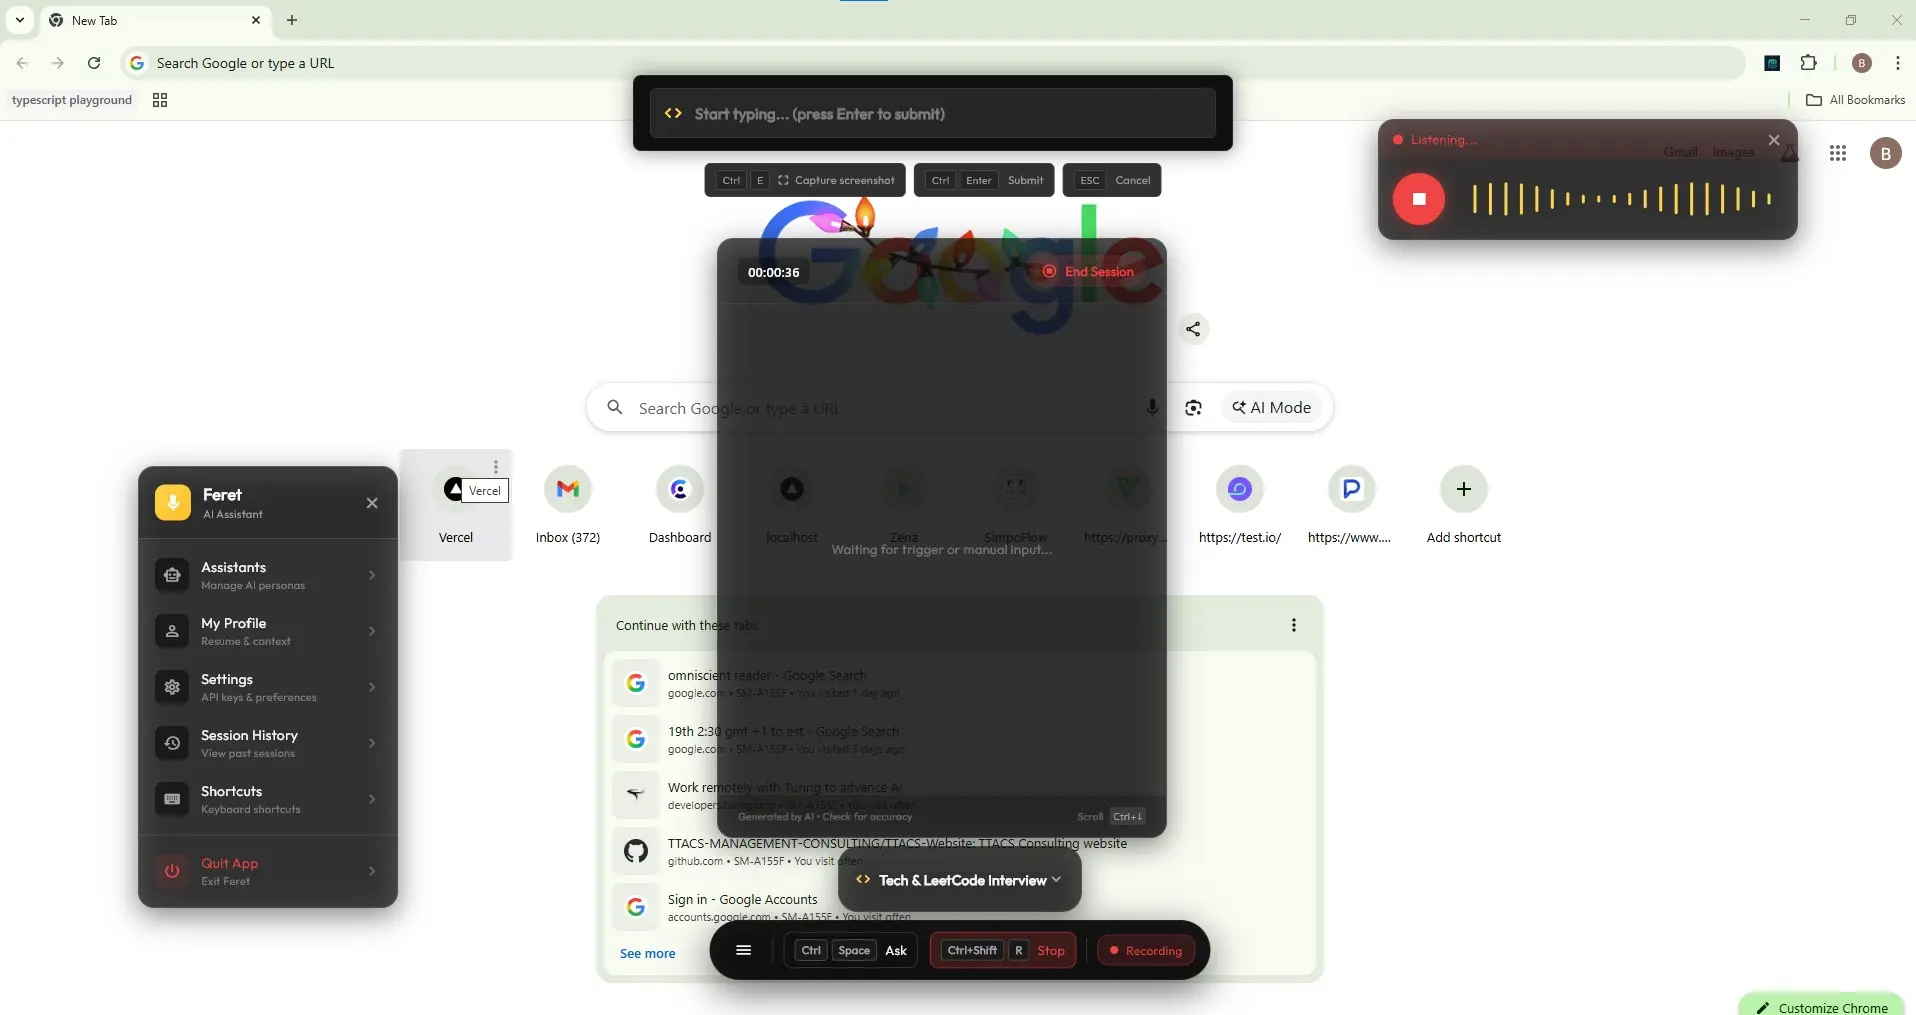Screen dimensions: 1916x1015
Task: Close the Feret AI Assistant panel
Action: pos(372,503)
